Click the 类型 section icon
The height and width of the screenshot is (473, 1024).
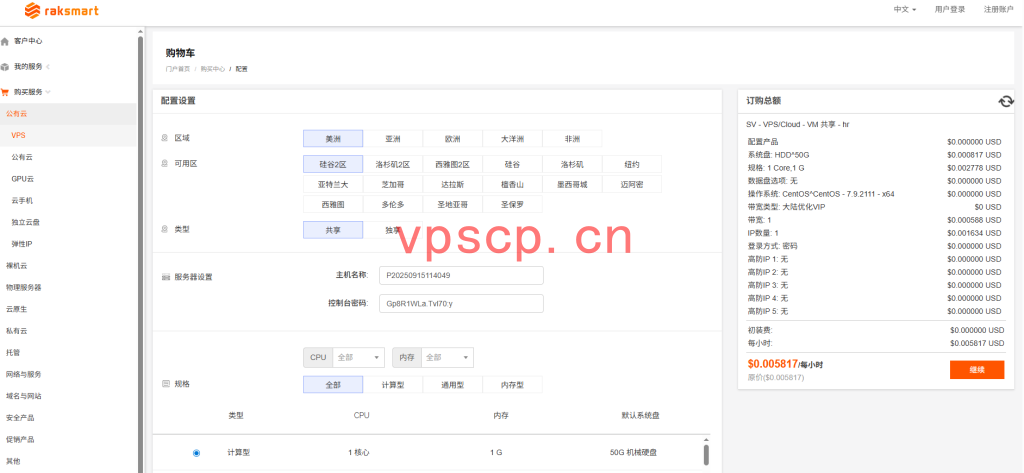tap(165, 230)
